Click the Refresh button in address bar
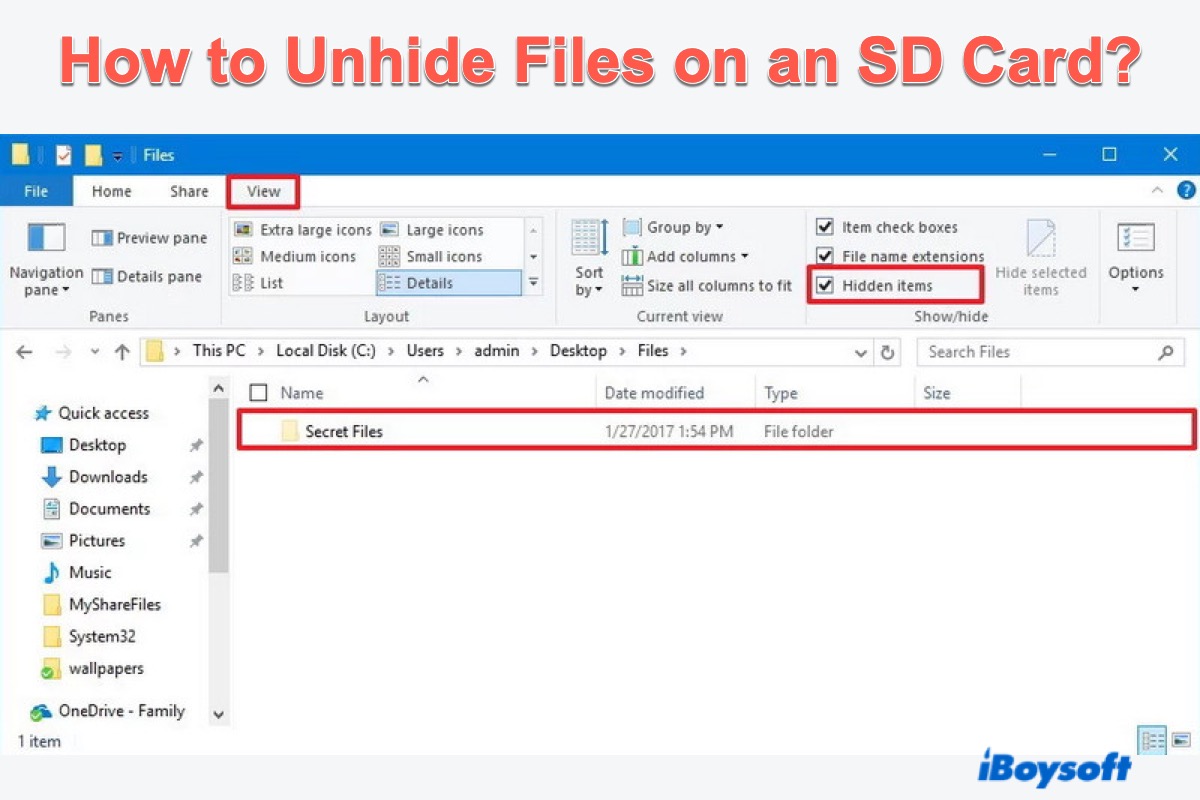This screenshot has width=1200, height=800. (886, 352)
